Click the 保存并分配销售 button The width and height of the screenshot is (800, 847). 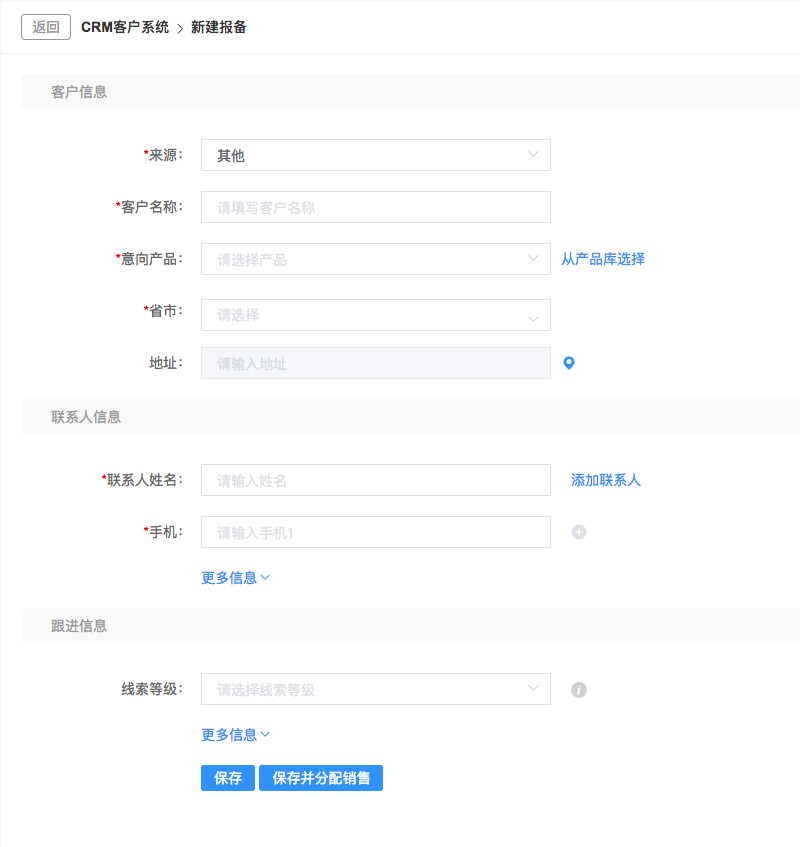321,778
